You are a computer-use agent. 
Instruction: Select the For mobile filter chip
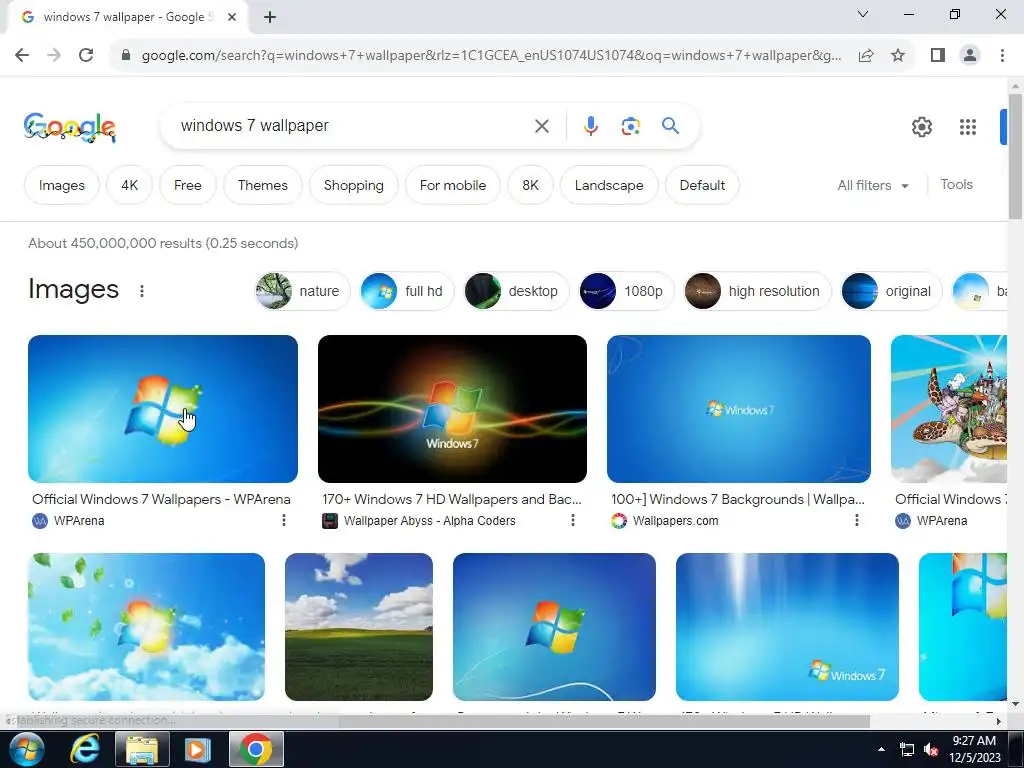(x=453, y=185)
